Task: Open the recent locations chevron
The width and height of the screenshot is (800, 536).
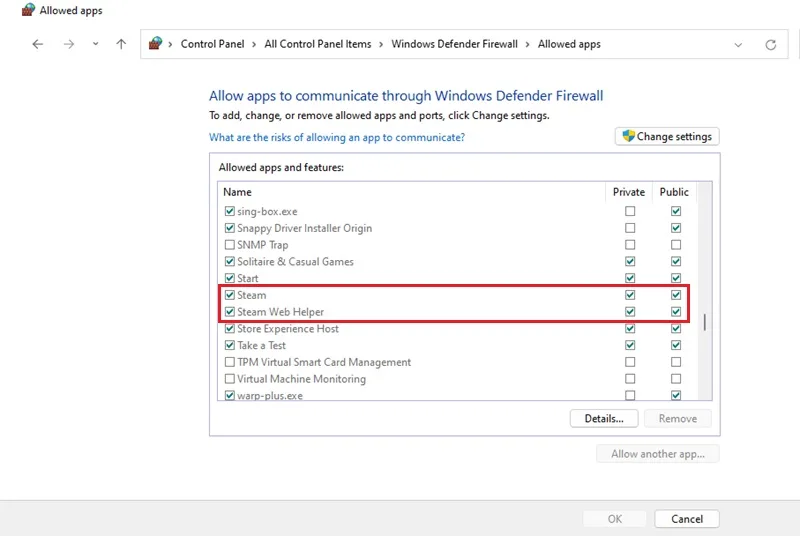Action: [x=95, y=44]
